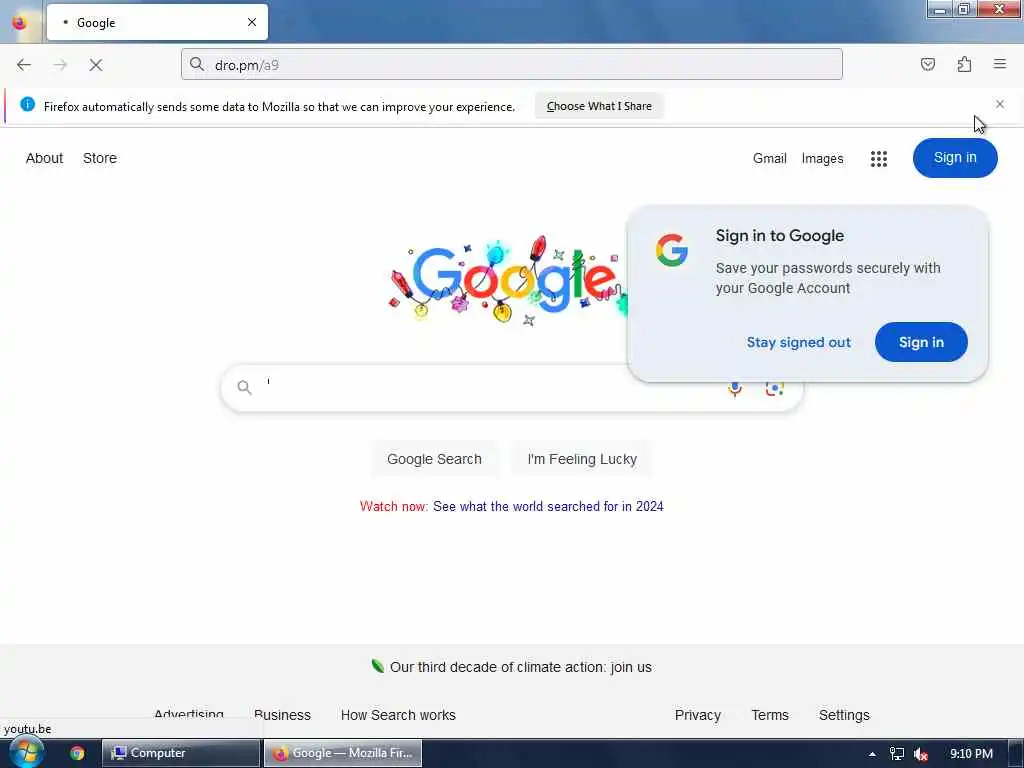Click the Google holiday doodle logo

coord(507,281)
